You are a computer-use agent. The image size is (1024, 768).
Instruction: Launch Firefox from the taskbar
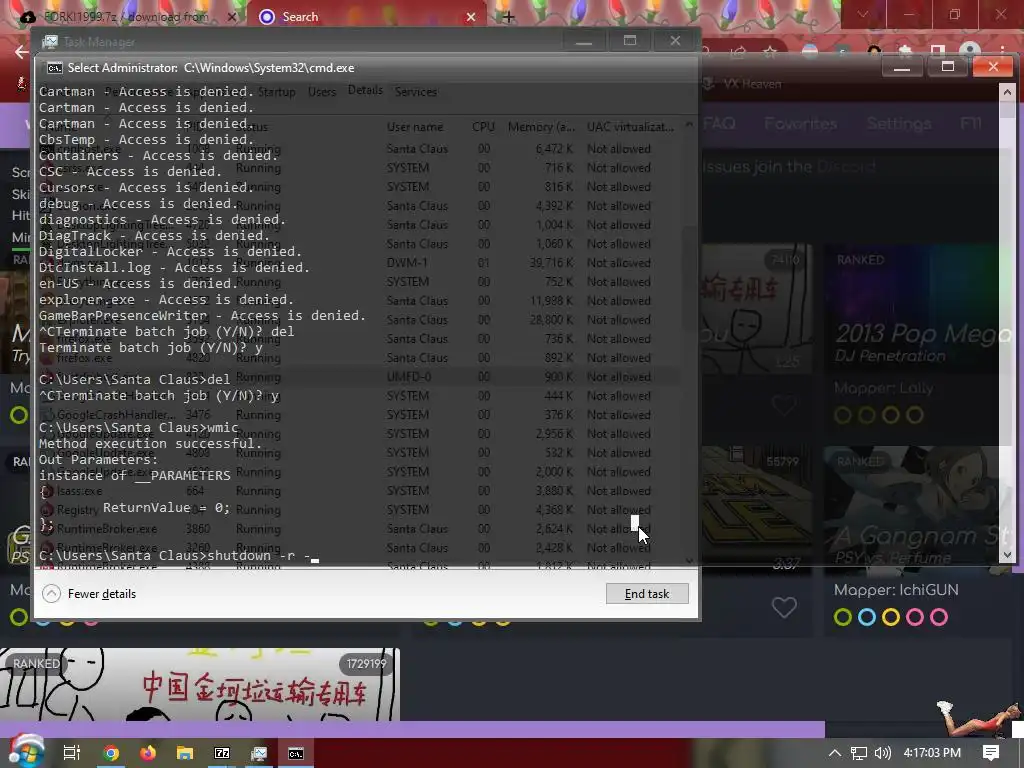[x=148, y=753]
